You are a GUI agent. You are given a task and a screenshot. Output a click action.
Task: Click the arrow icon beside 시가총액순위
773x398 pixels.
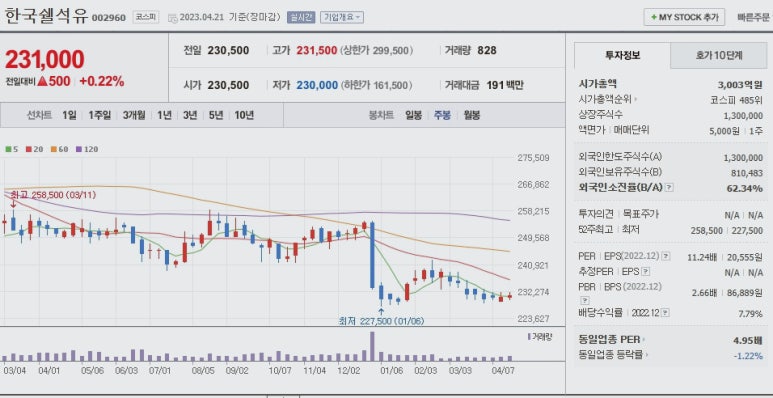pos(635,100)
